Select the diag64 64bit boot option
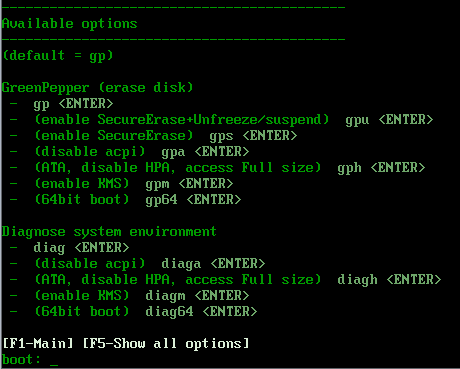This screenshot has width=460, height=369. [146, 312]
